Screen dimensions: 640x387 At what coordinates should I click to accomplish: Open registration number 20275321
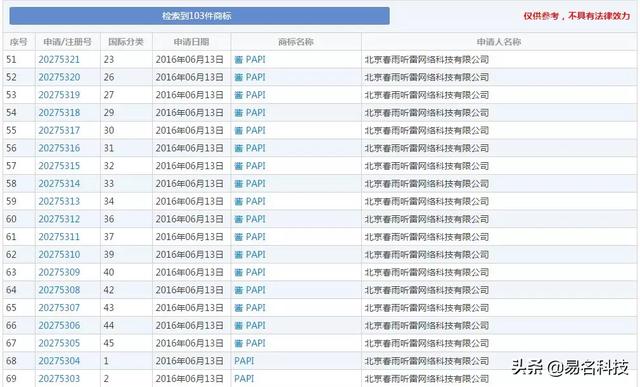(59, 60)
